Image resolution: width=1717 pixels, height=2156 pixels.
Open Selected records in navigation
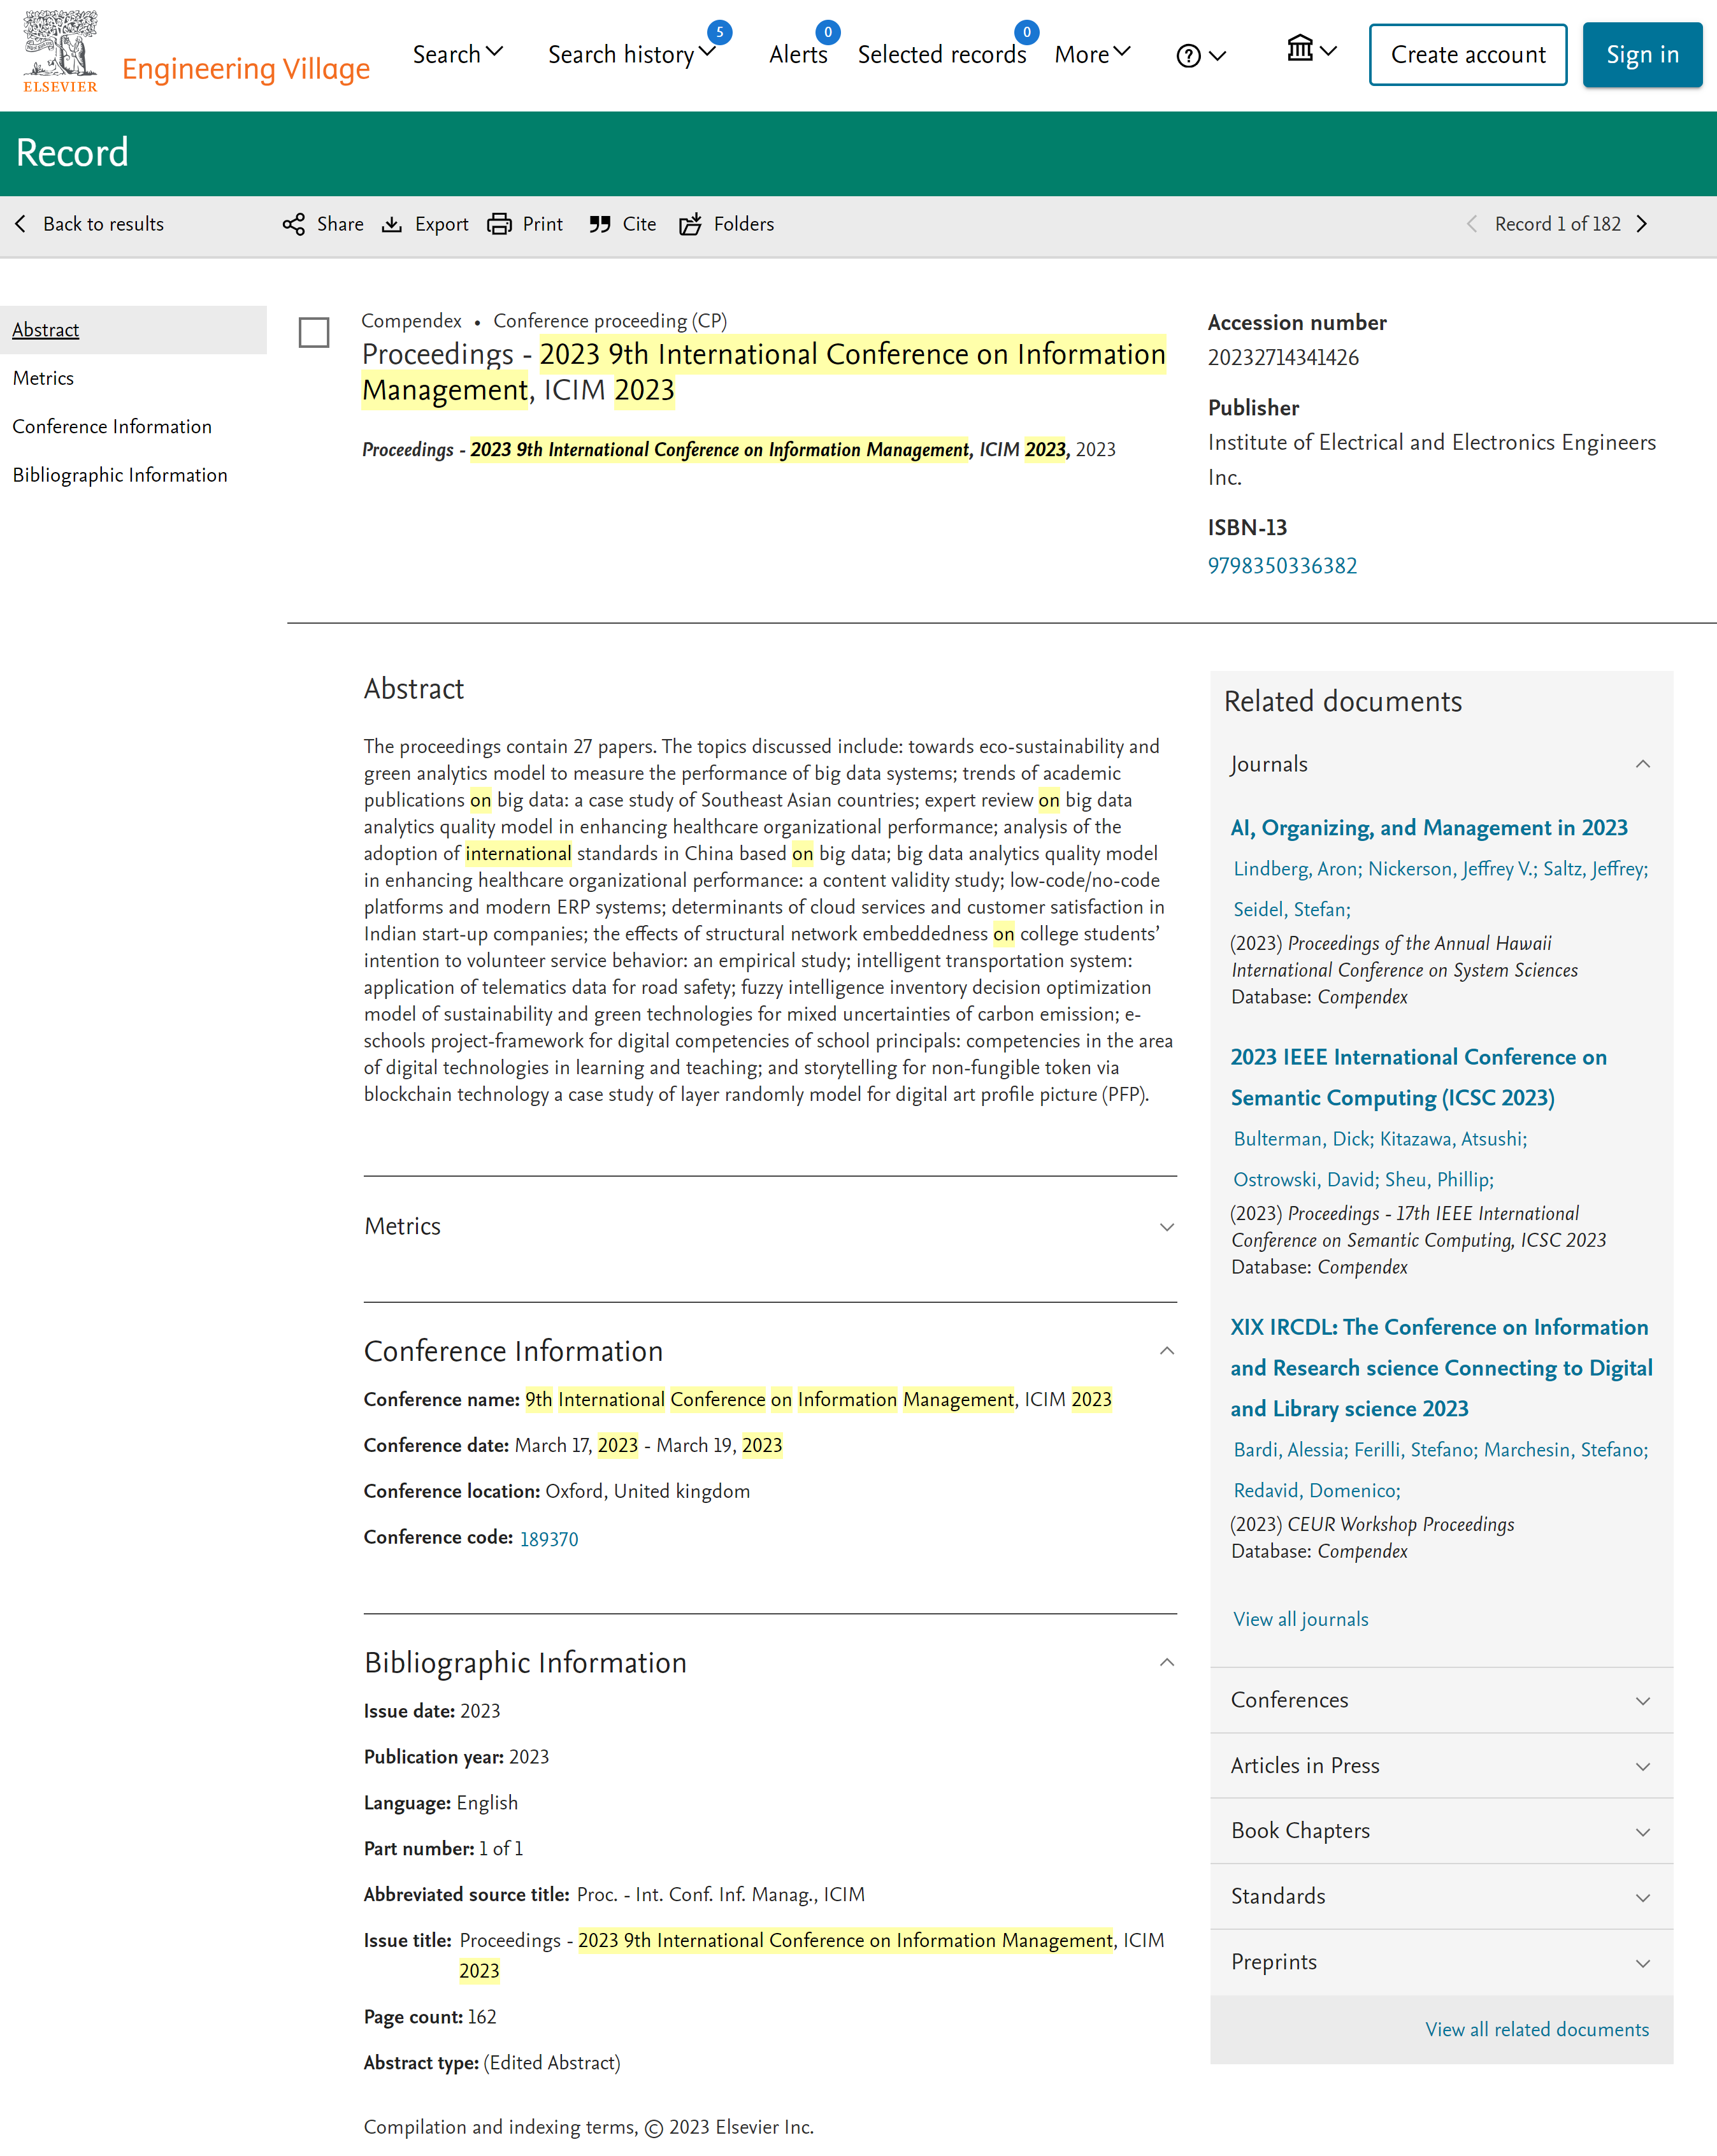[942, 55]
